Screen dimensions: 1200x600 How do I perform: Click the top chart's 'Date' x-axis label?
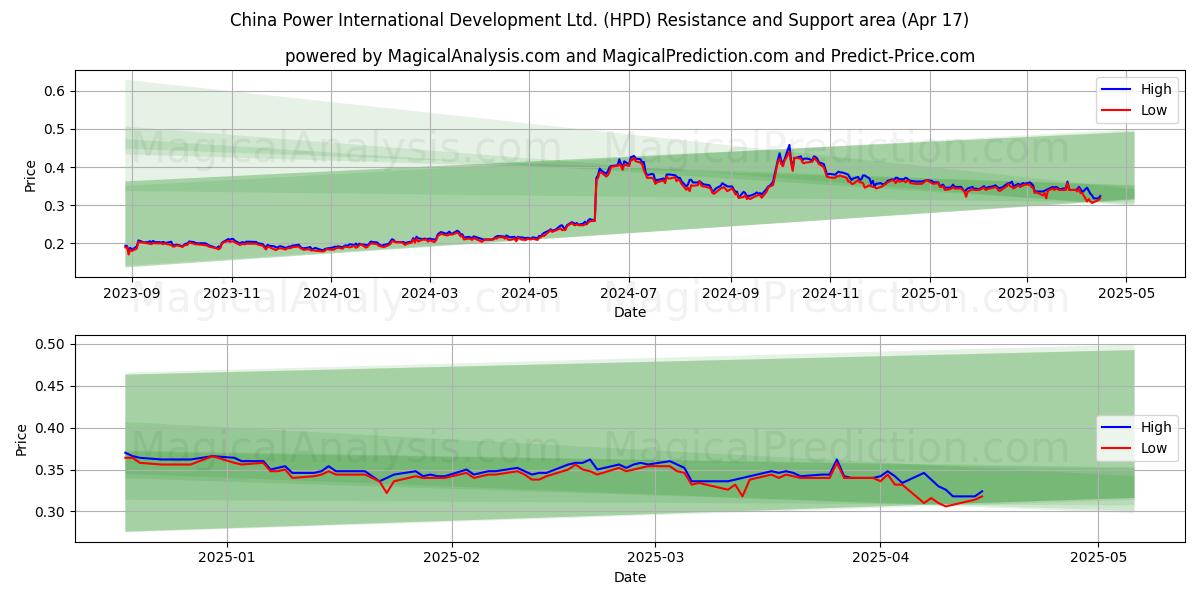(x=630, y=312)
